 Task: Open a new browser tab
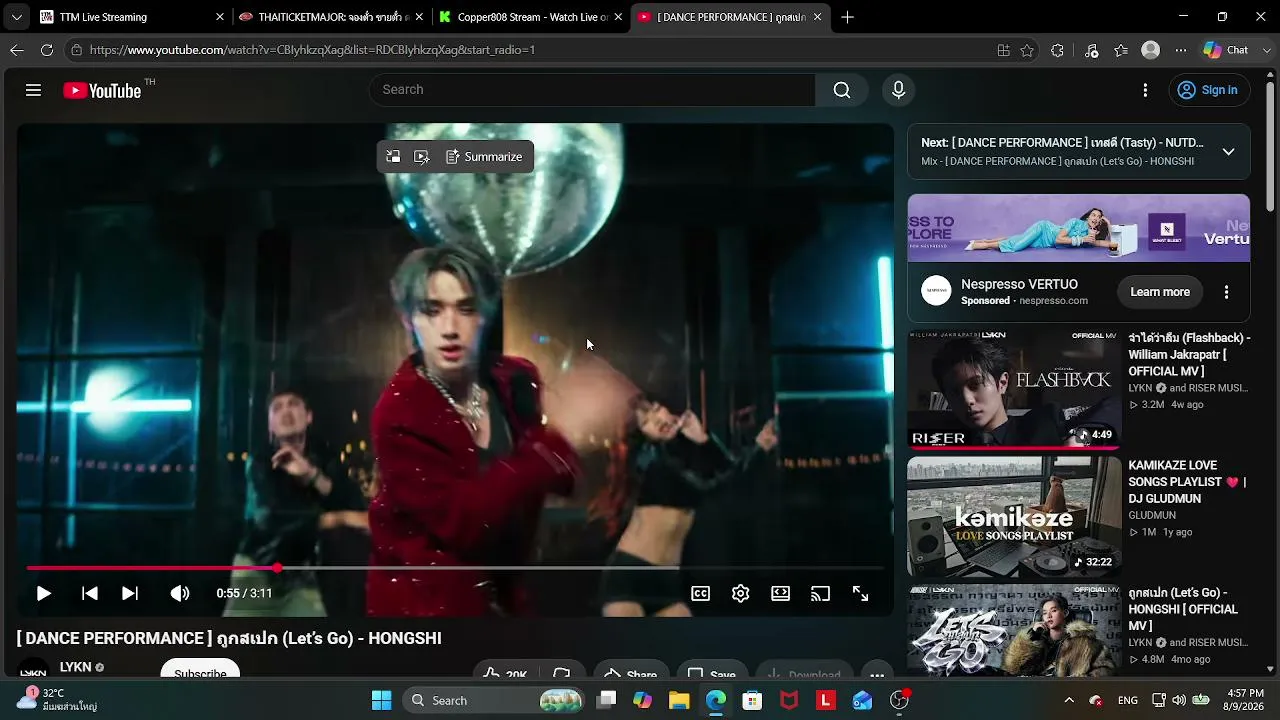[x=847, y=17]
